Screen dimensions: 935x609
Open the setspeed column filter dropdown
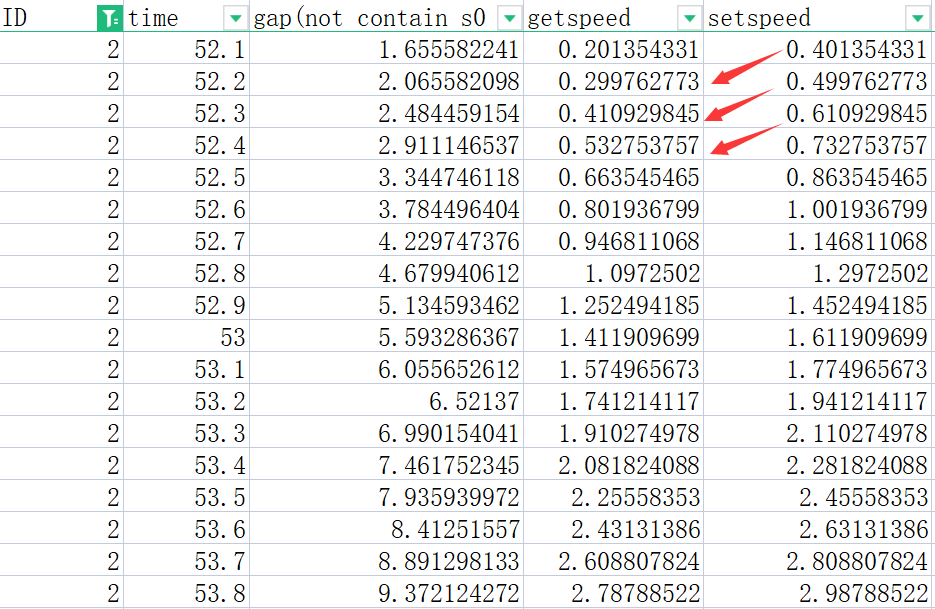coord(917,18)
